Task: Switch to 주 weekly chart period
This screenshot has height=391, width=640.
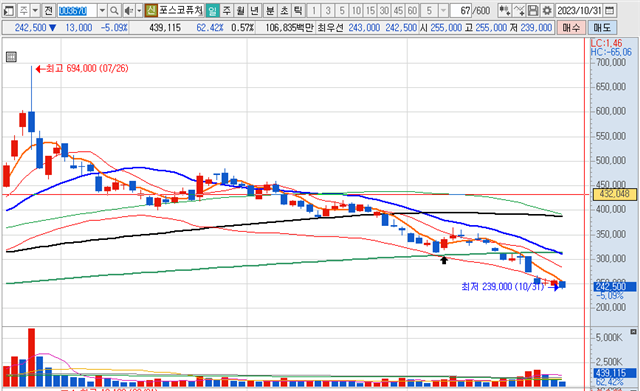Action: [x=226, y=10]
